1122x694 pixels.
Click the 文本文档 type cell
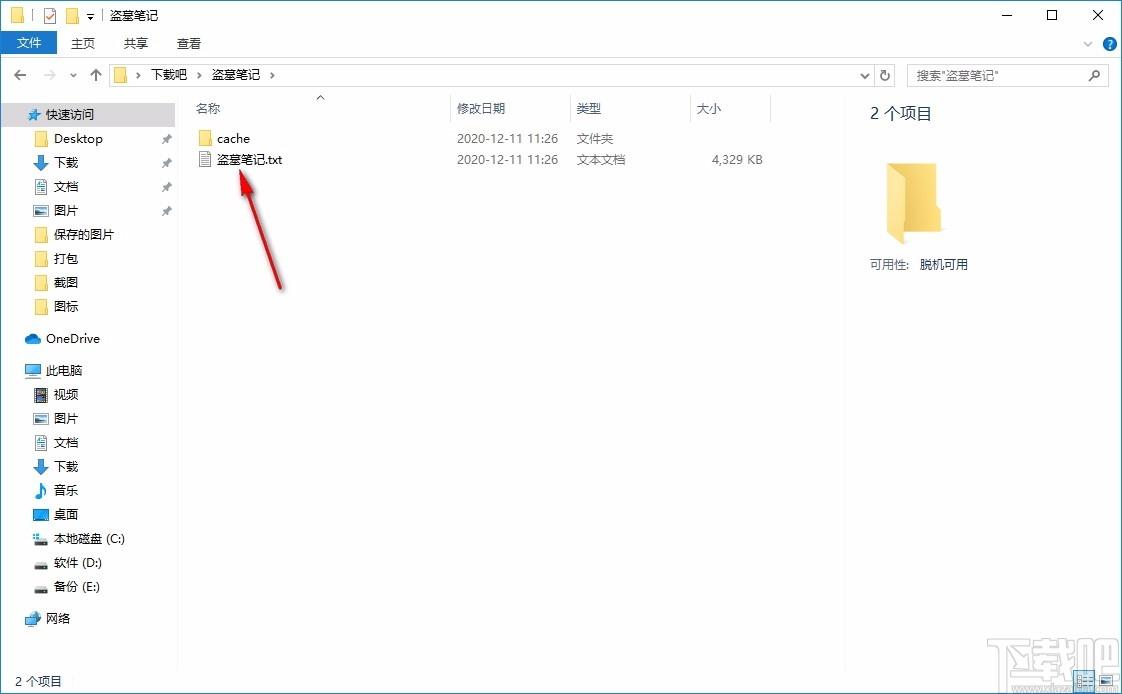601,160
